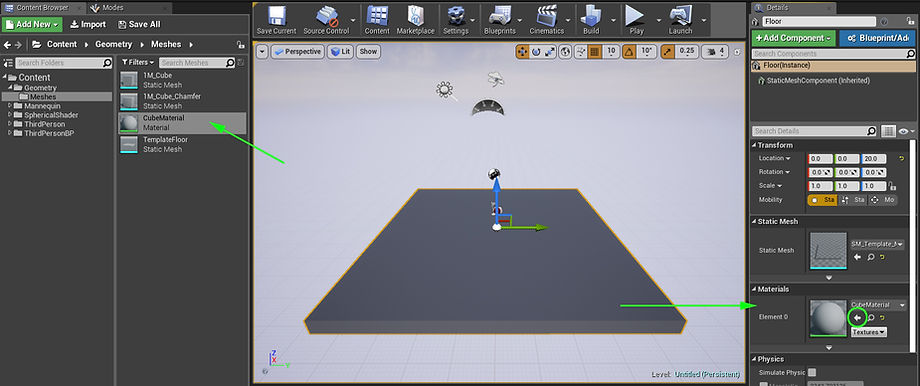Open Filters dropdown in Content Browser
920x386 pixels.
point(138,62)
